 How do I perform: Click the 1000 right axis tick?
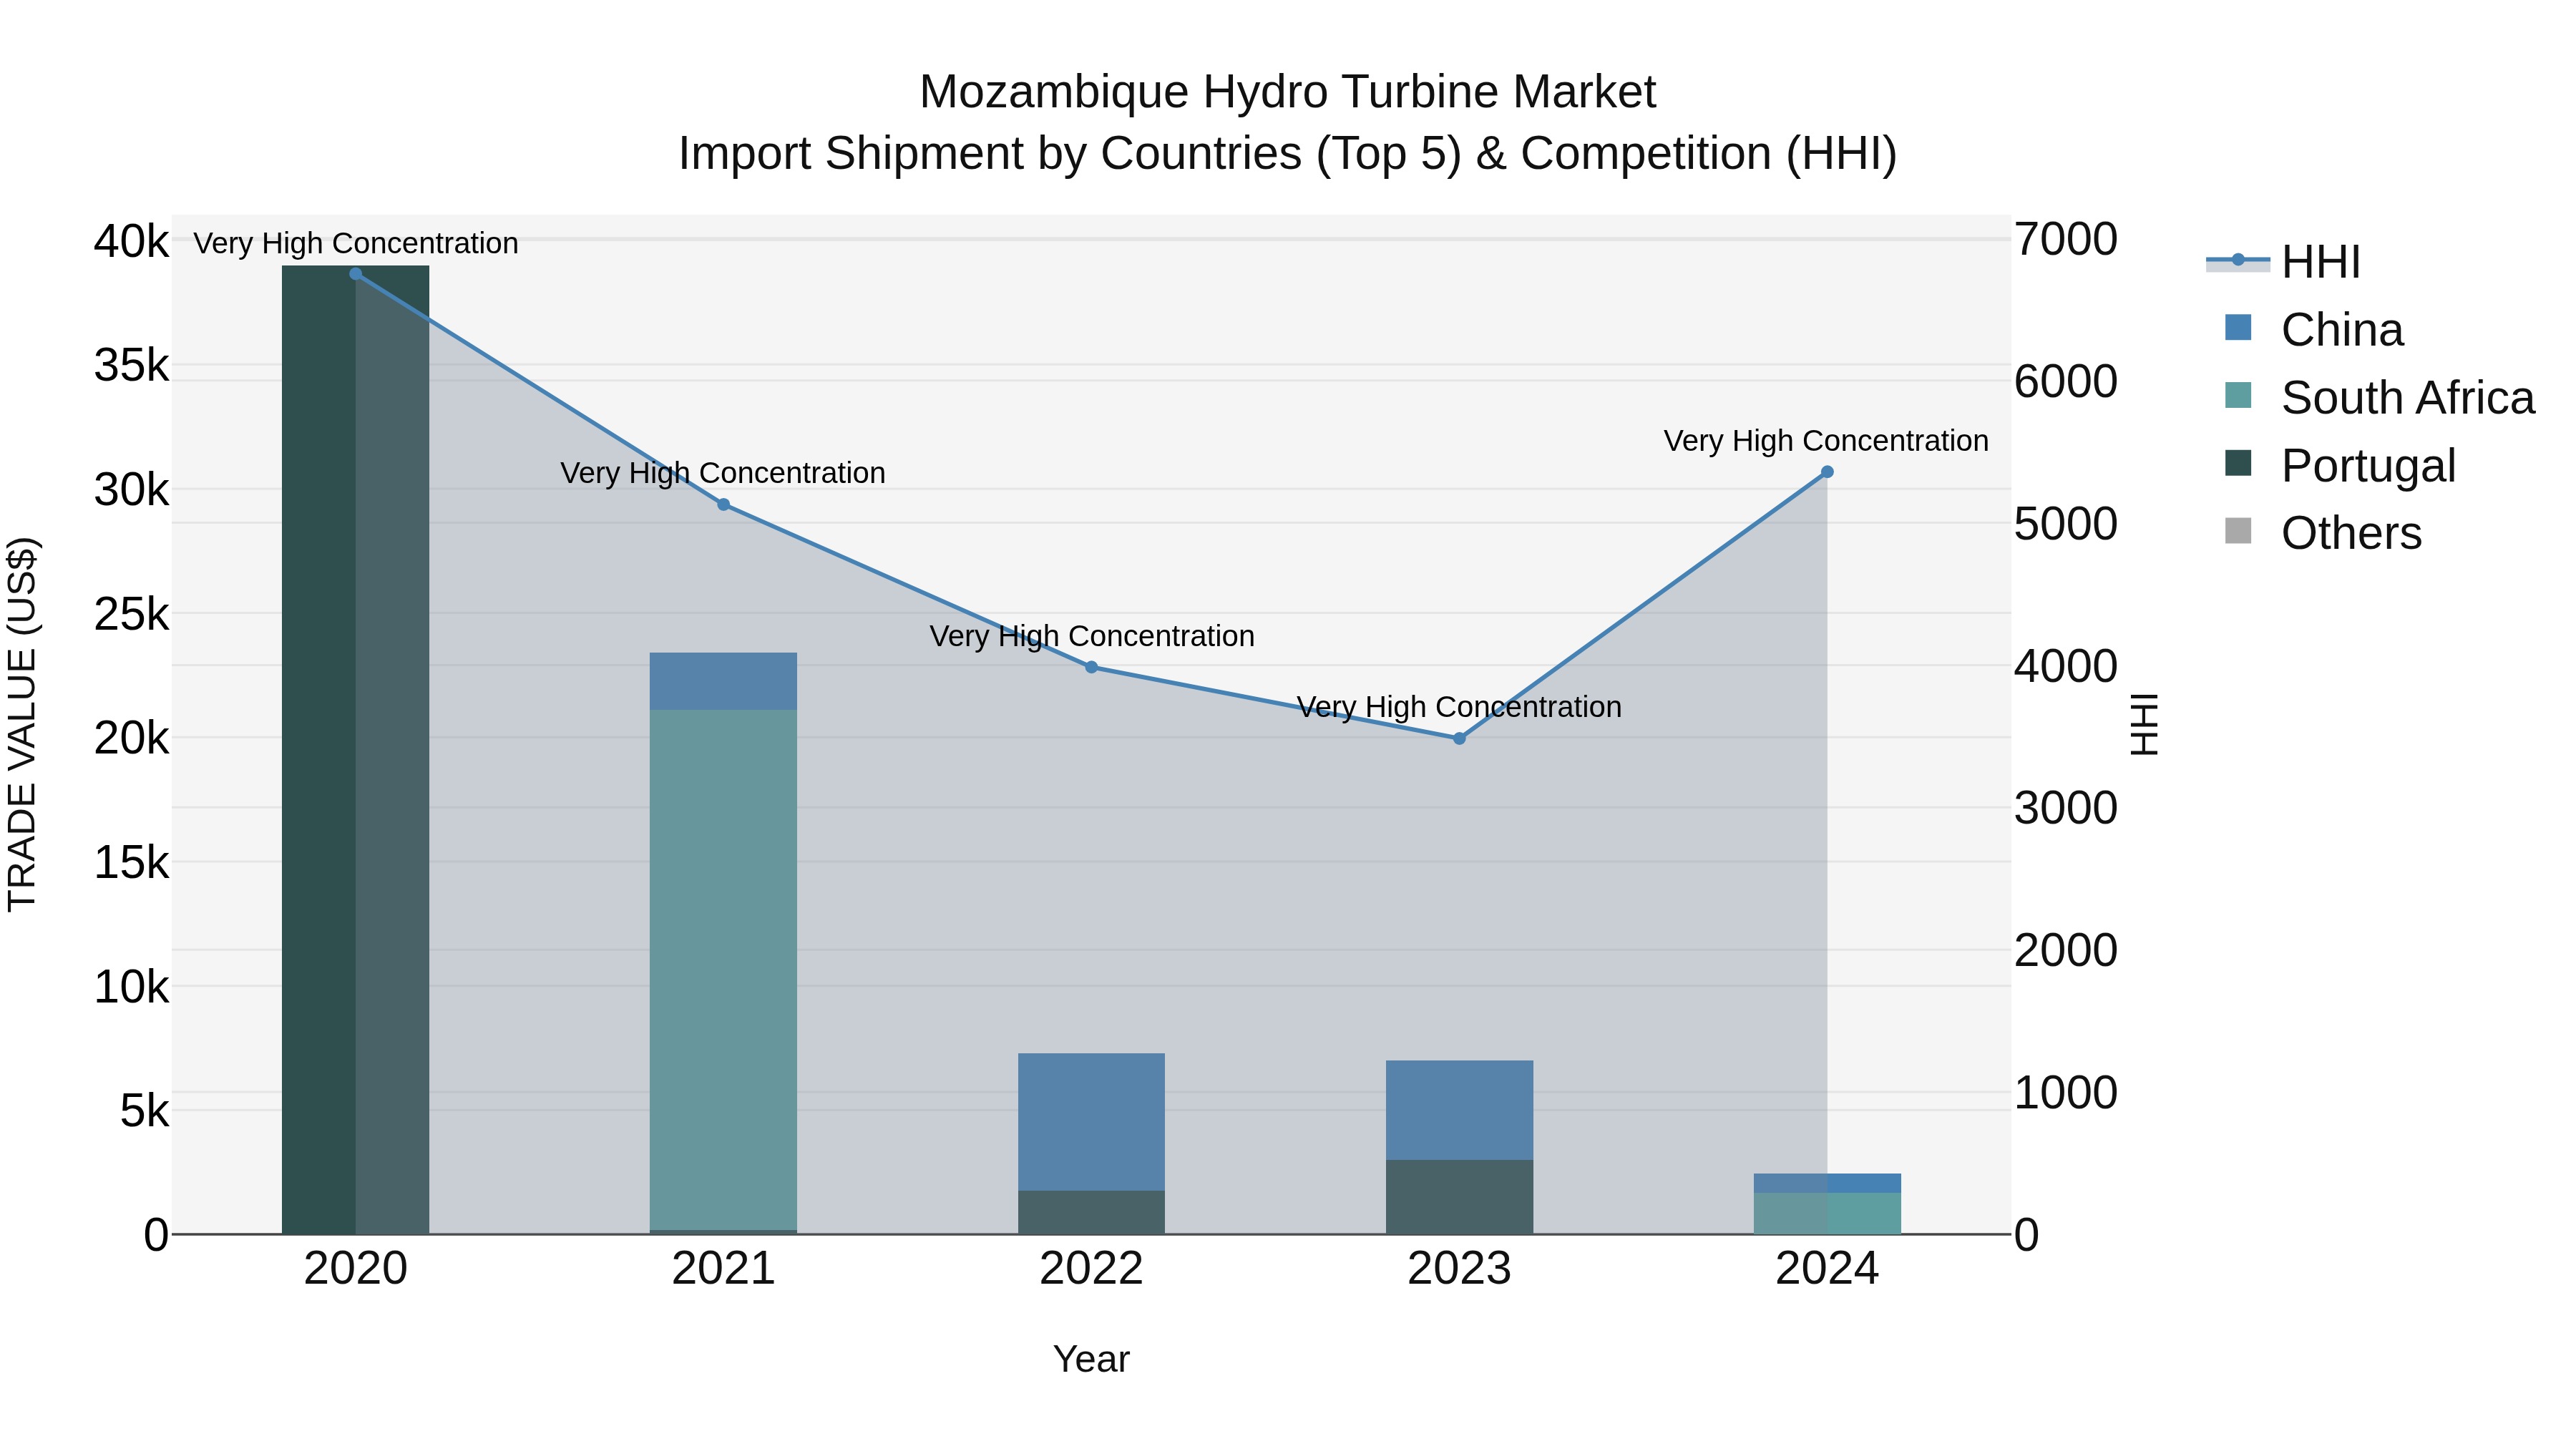tap(2066, 1093)
